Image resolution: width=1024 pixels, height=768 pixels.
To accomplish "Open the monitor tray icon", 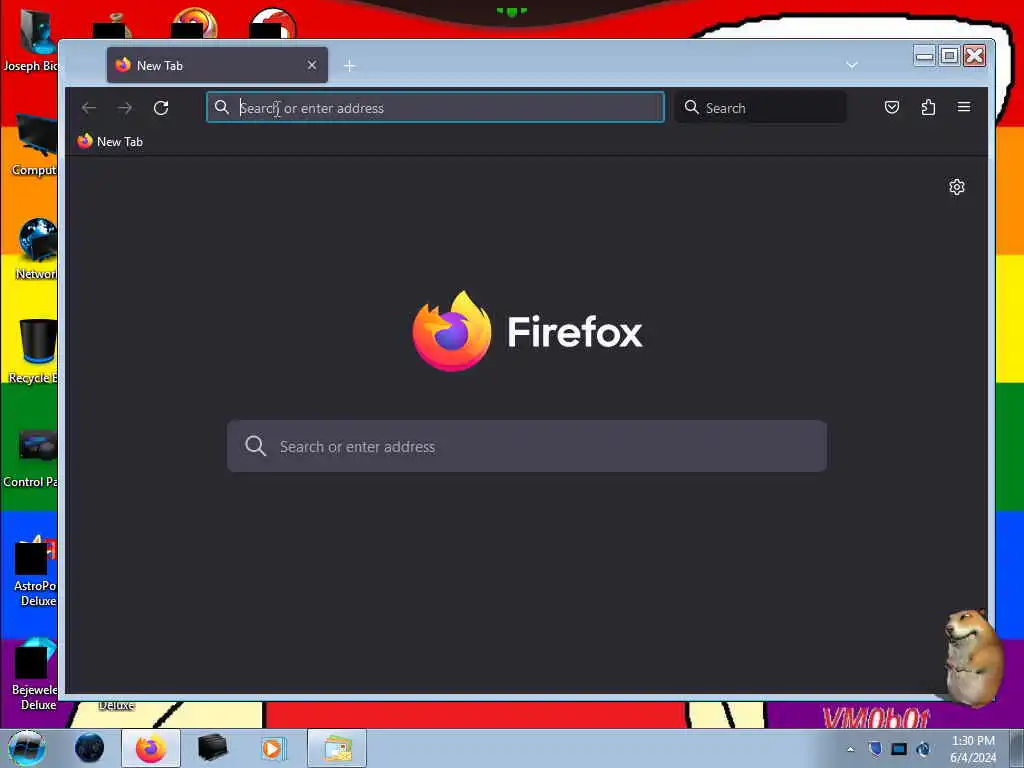I will (899, 749).
